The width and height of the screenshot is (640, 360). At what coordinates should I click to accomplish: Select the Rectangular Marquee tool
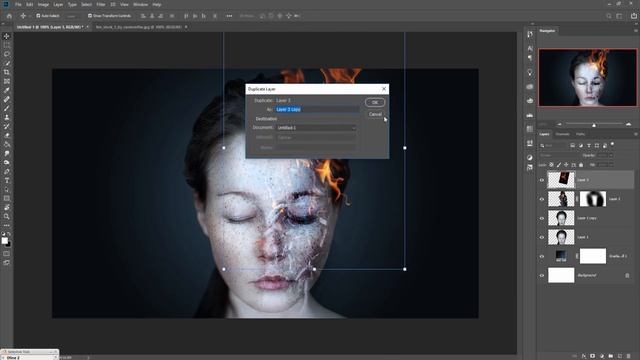pos(7,45)
